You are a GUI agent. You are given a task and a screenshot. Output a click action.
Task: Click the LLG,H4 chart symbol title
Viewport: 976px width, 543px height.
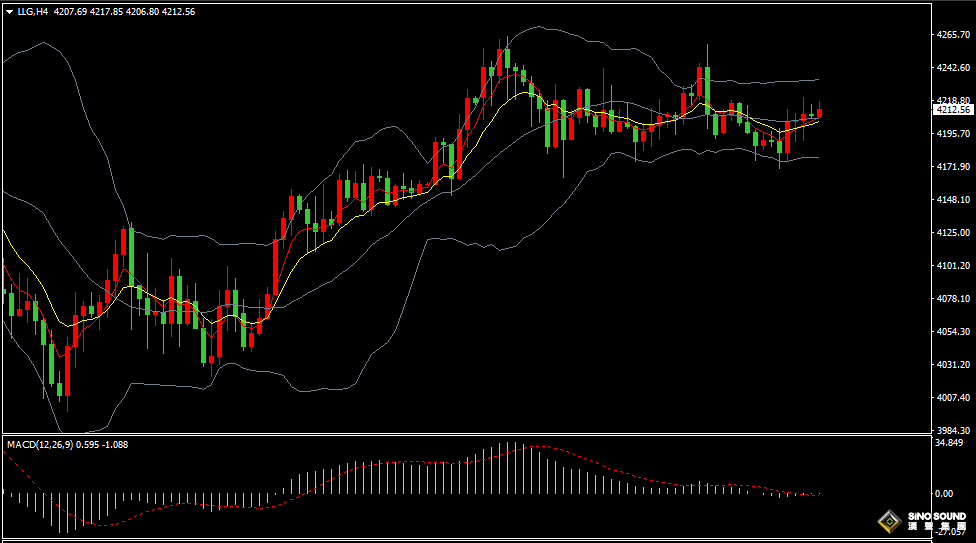pyautogui.click(x=33, y=12)
